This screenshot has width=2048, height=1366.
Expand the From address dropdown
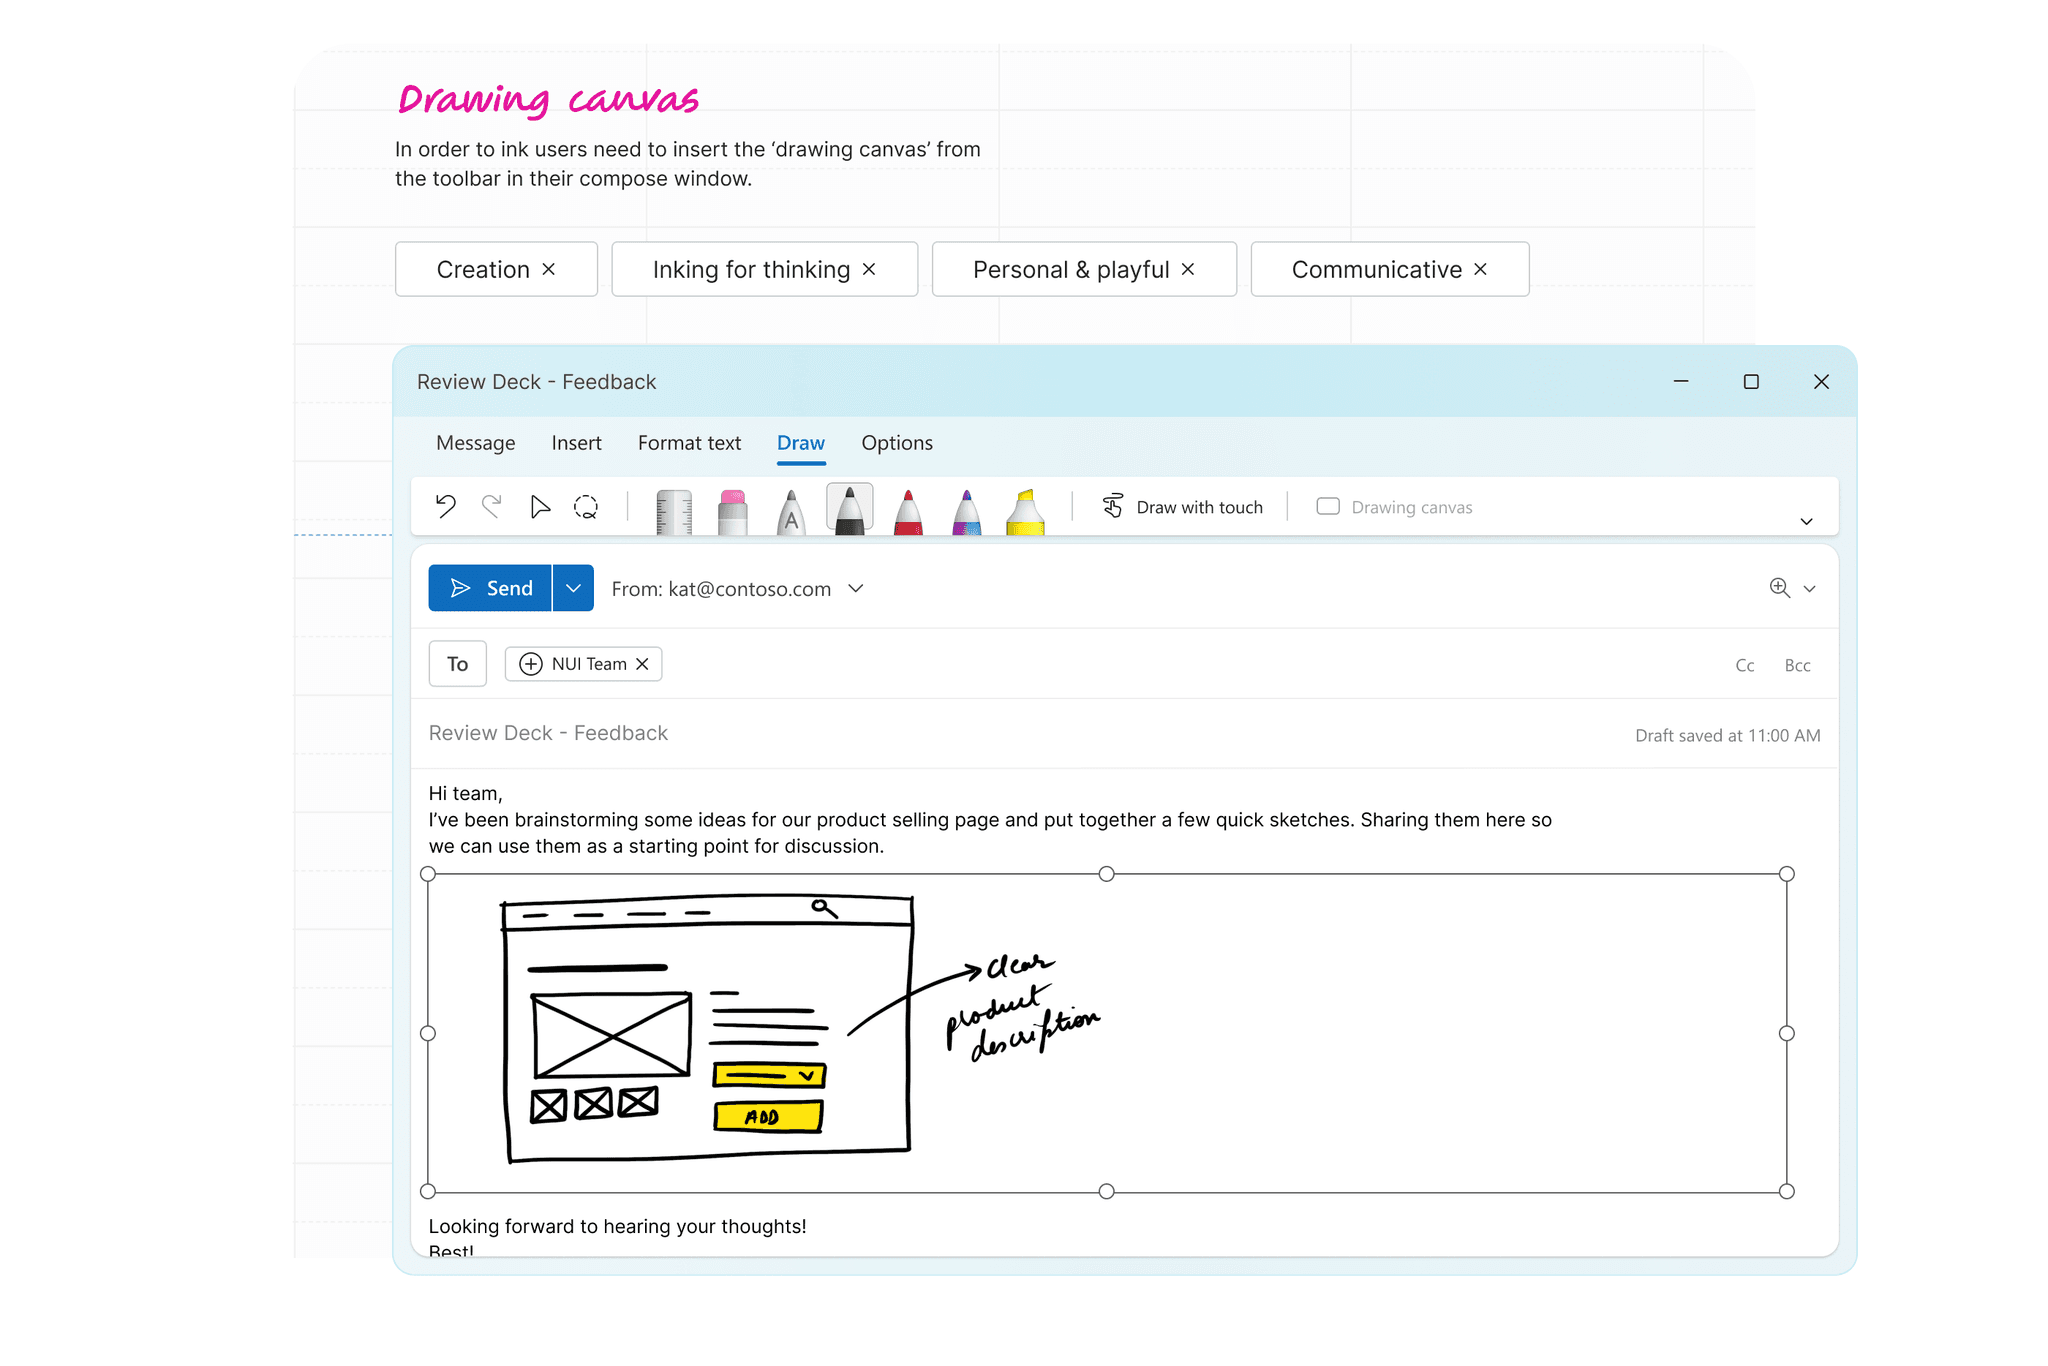(856, 588)
